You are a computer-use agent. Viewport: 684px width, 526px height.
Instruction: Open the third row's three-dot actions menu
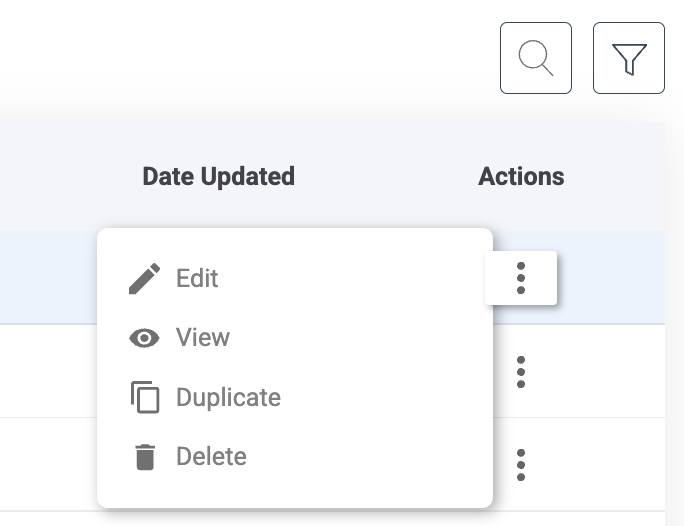coord(521,464)
